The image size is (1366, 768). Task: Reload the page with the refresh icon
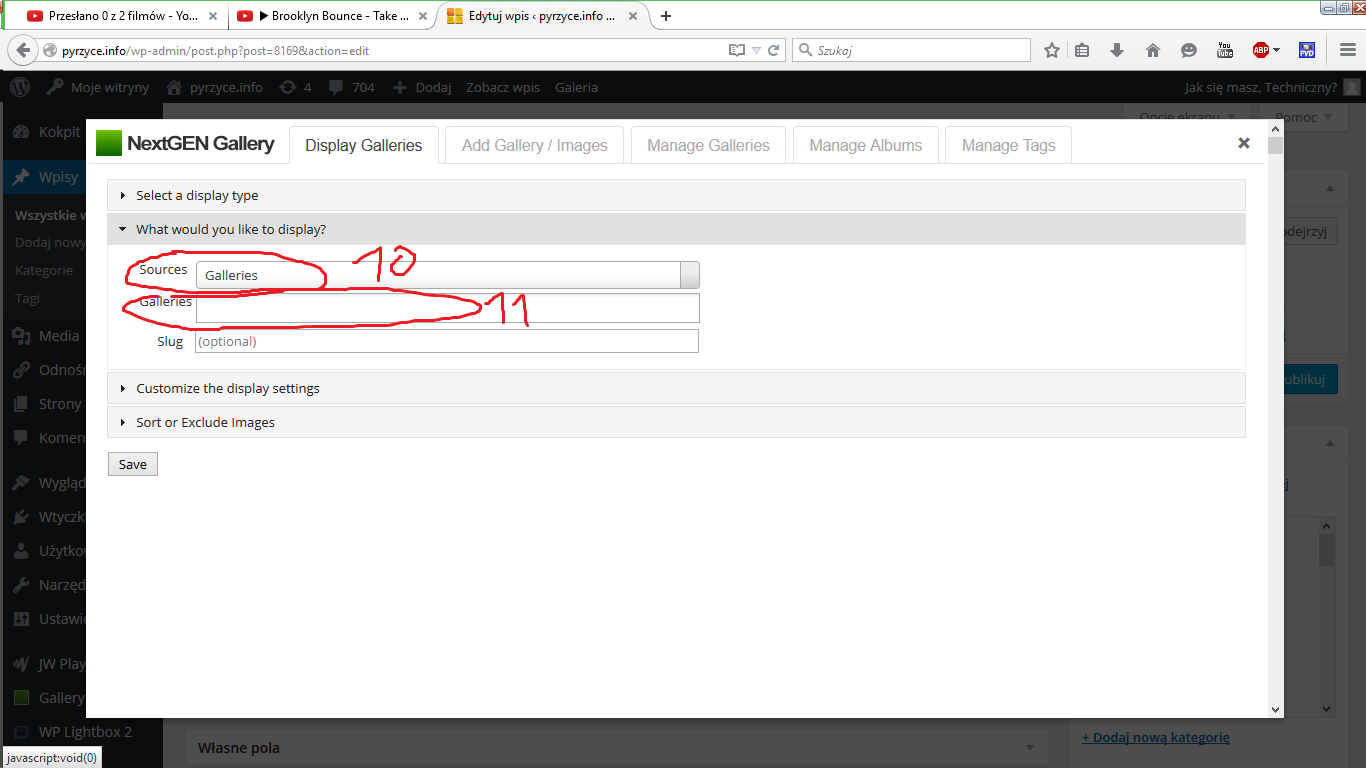point(773,50)
